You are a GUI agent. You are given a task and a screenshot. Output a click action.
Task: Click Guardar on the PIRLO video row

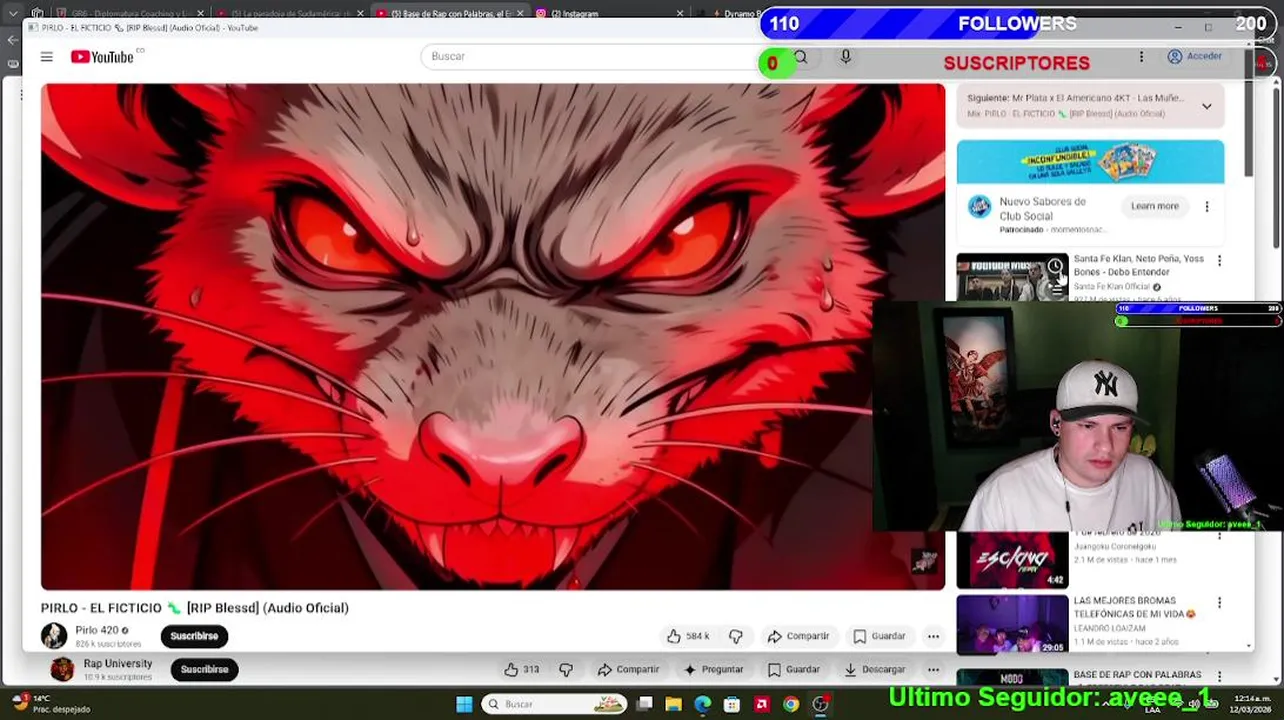point(880,636)
